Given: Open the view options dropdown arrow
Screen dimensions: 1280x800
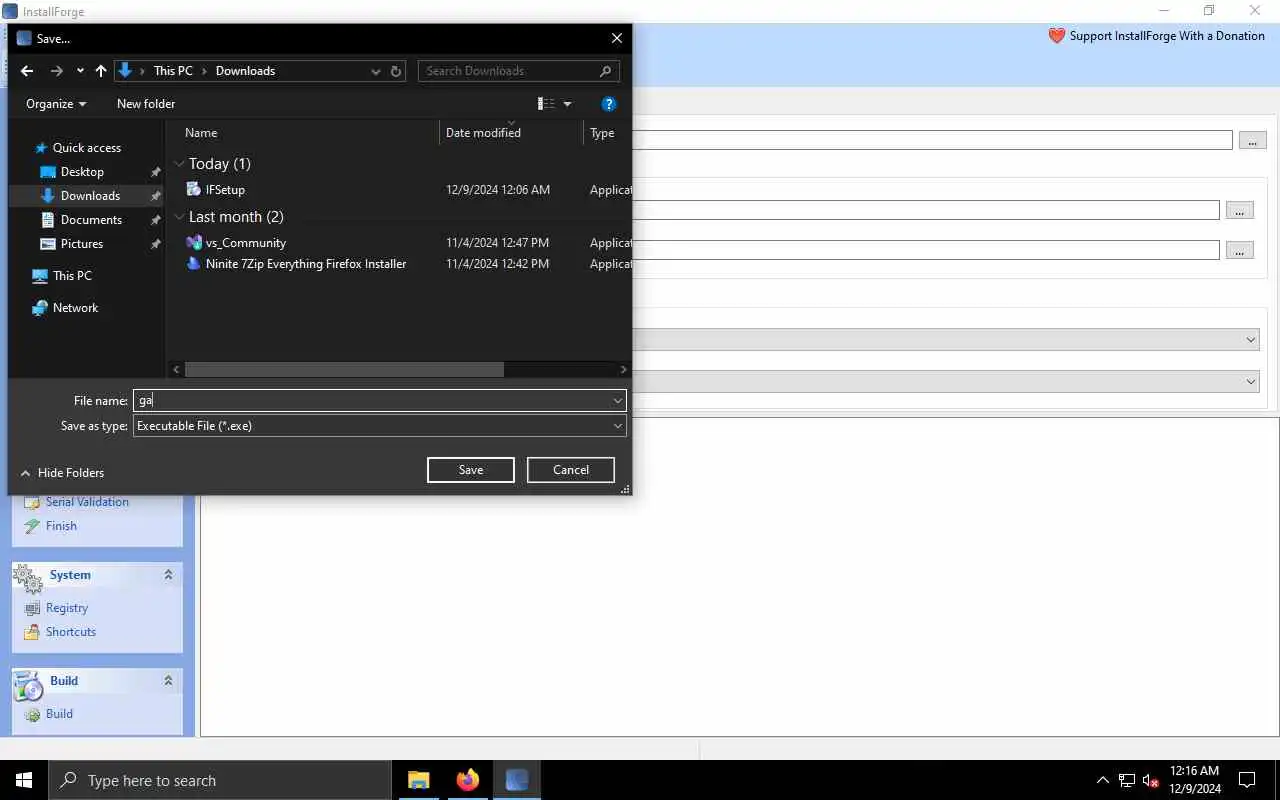Looking at the screenshot, I should [567, 104].
